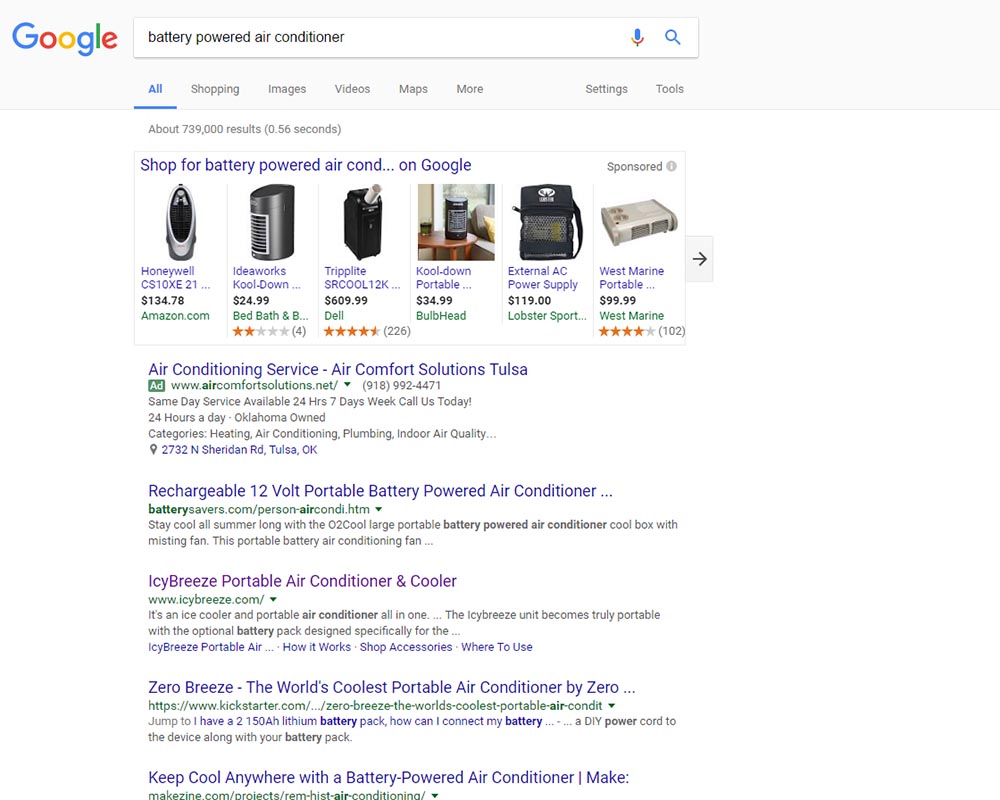
Task: Expand dropdown next to batterysavers.com URL
Action: [x=378, y=509]
